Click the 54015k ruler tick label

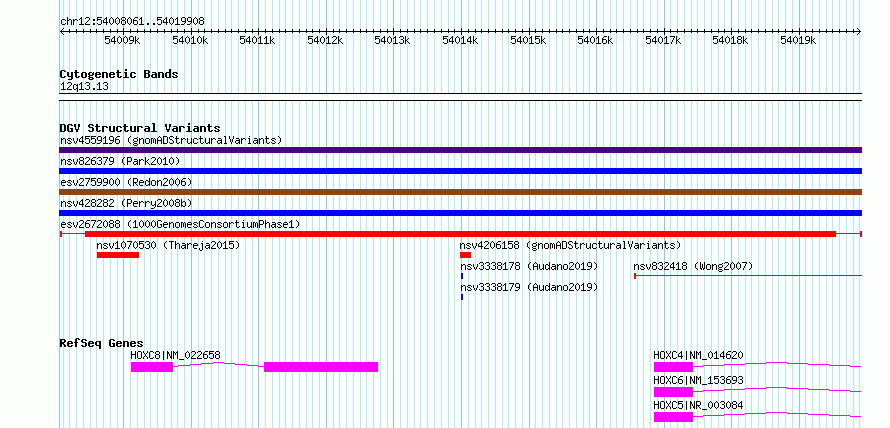point(528,40)
